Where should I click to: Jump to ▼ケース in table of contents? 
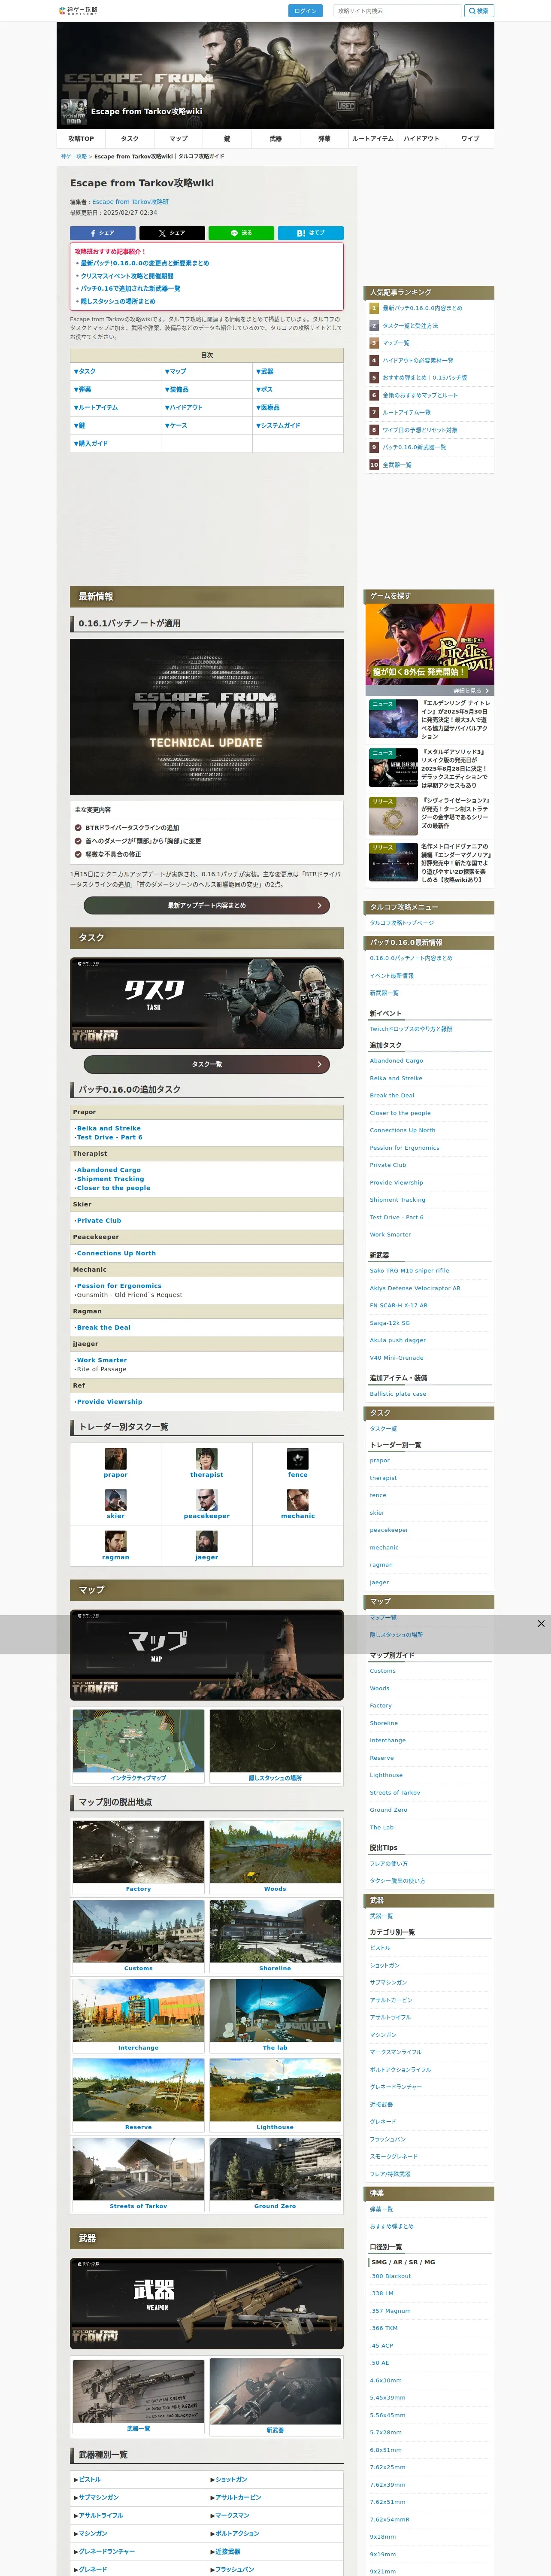176,425
